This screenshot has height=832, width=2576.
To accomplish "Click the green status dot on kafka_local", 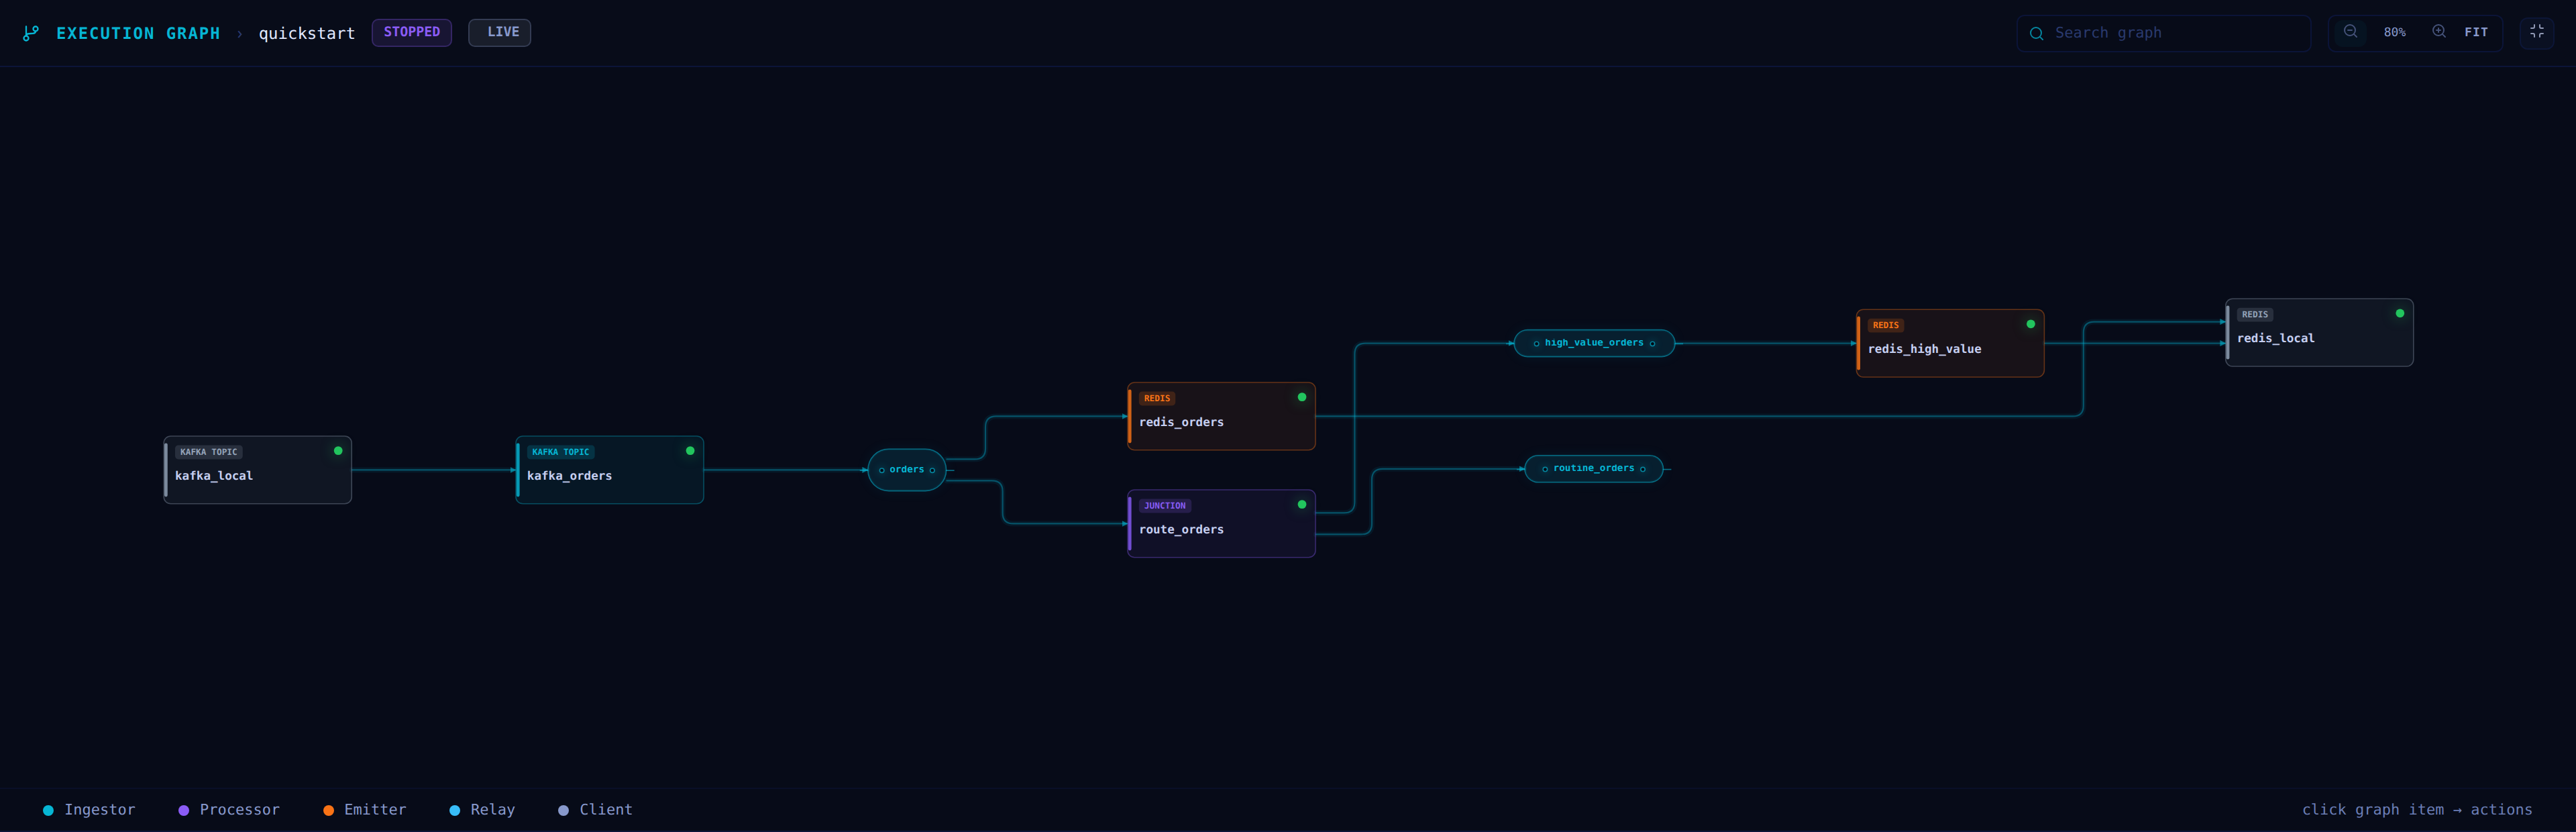I will coord(338,451).
